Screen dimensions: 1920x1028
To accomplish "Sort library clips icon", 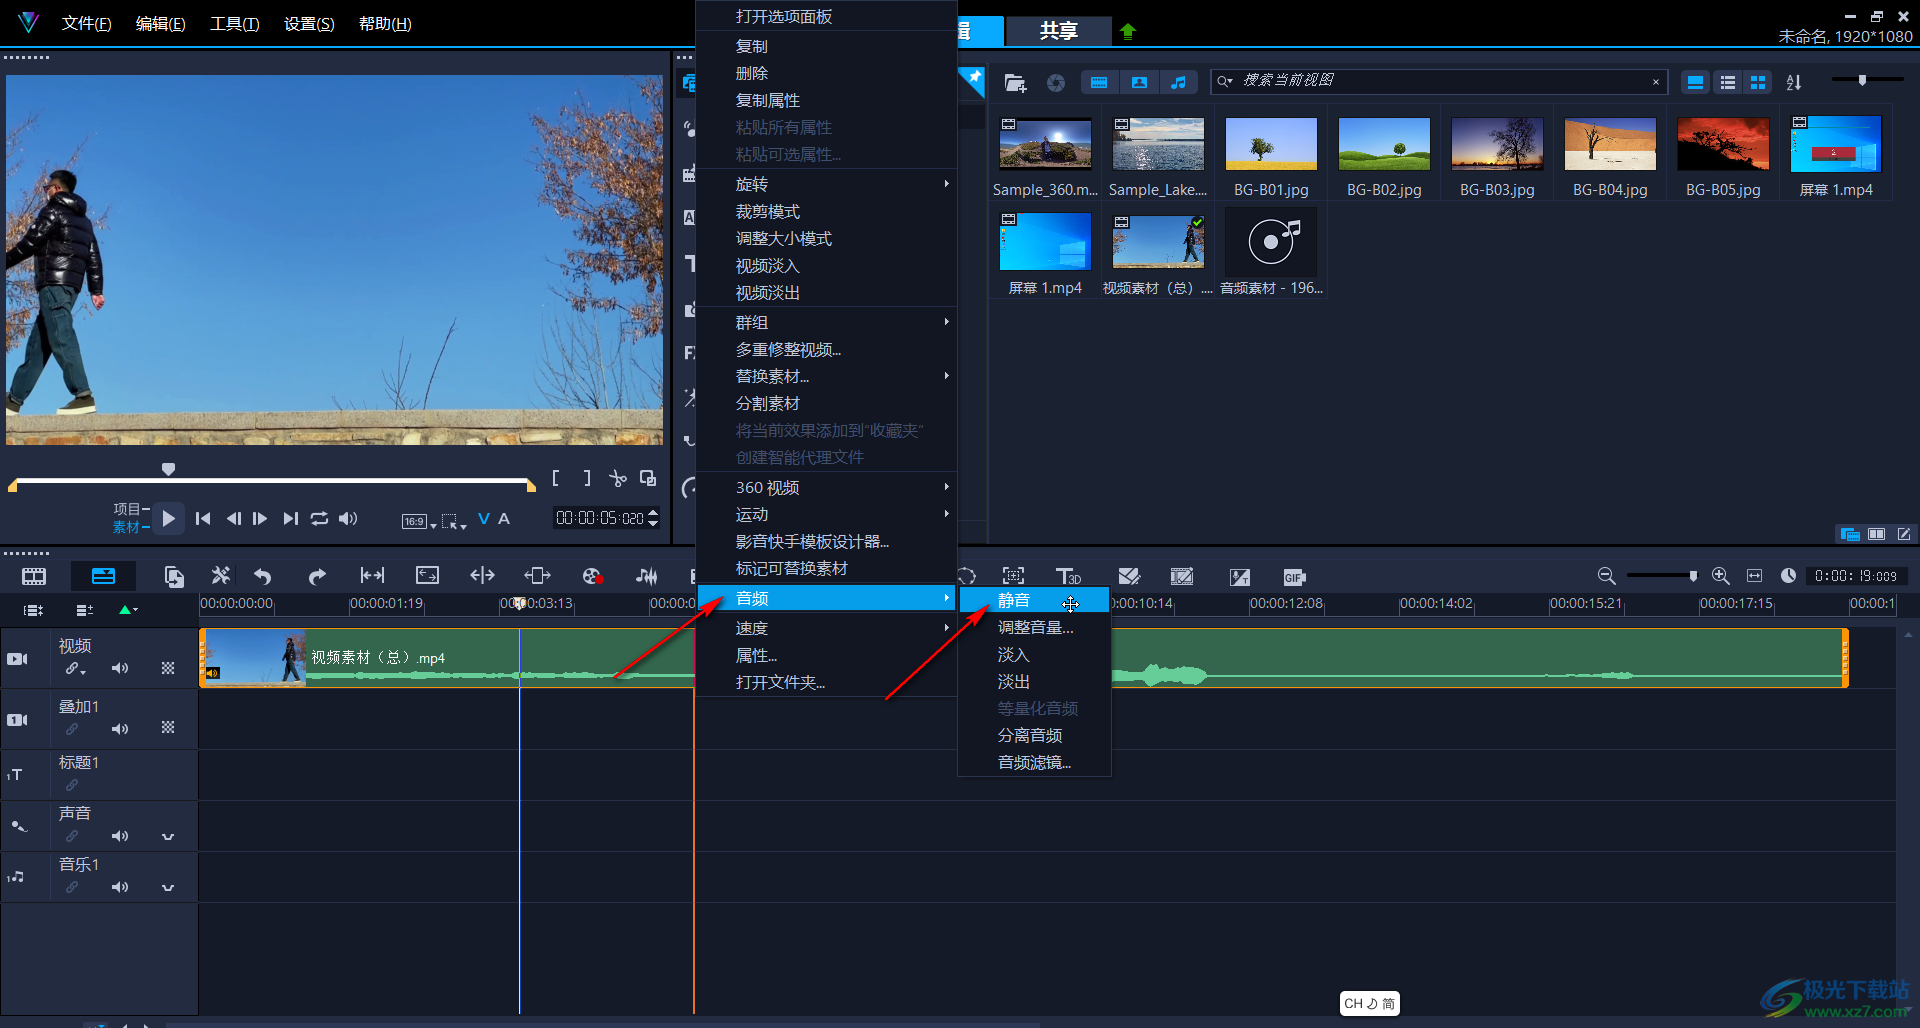I will click(x=1794, y=83).
